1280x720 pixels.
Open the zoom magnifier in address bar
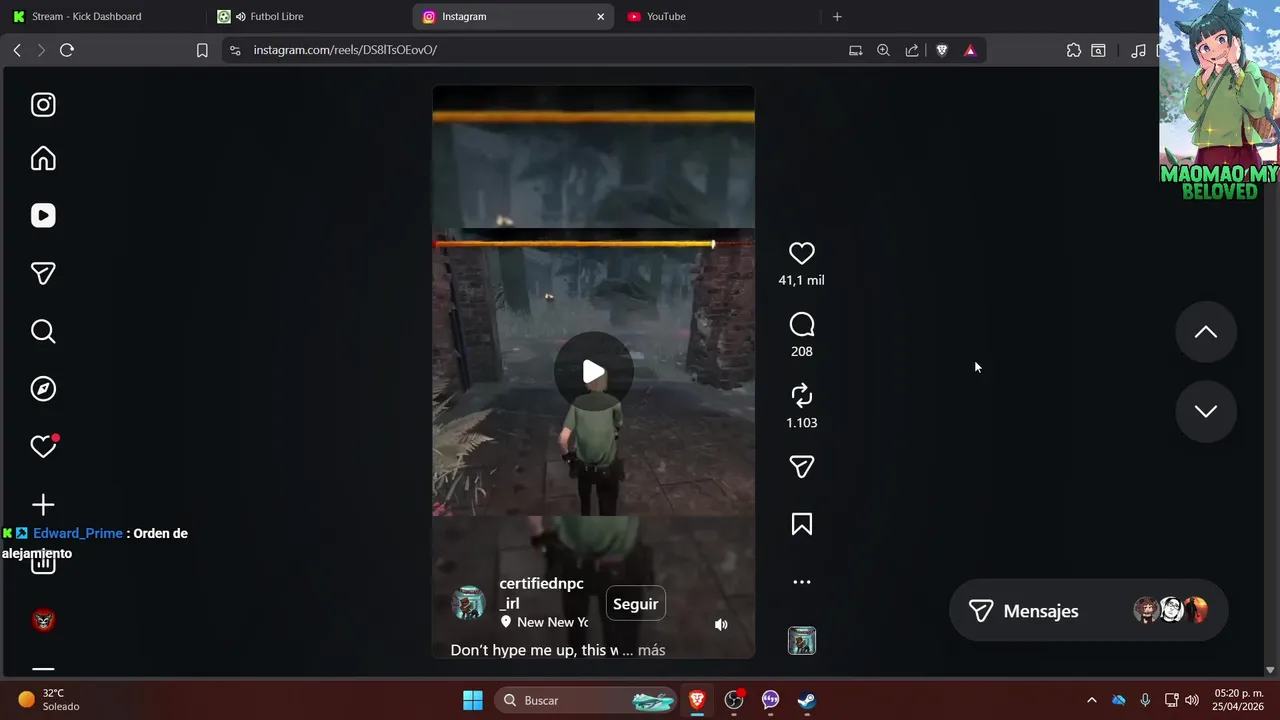click(x=884, y=50)
